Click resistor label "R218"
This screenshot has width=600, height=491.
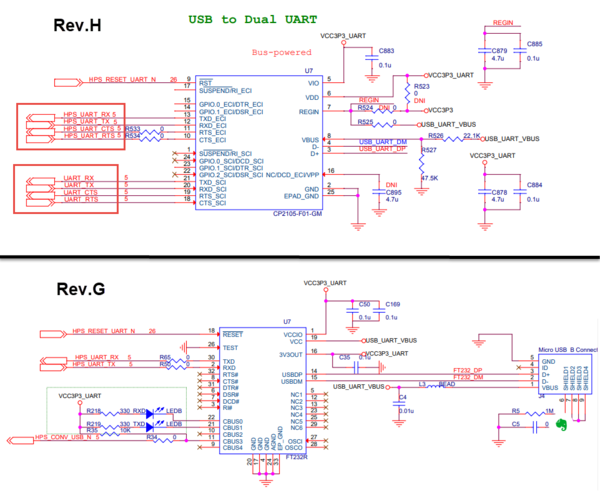93,411
